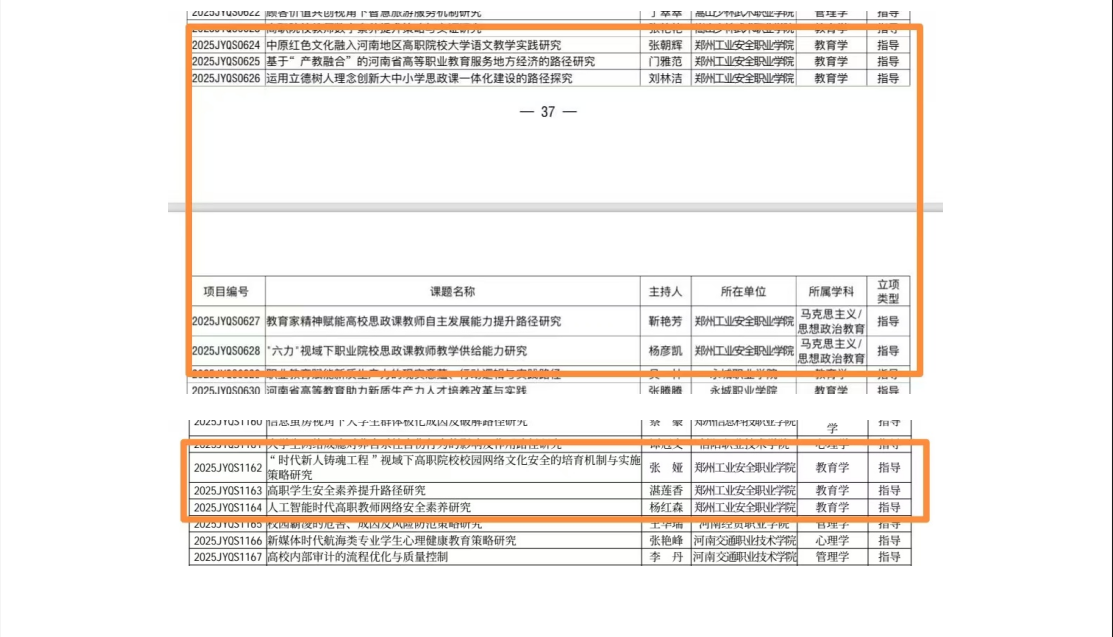This screenshot has width=1113, height=637.
Task: Click header cell 主持人
Action: point(666,291)
